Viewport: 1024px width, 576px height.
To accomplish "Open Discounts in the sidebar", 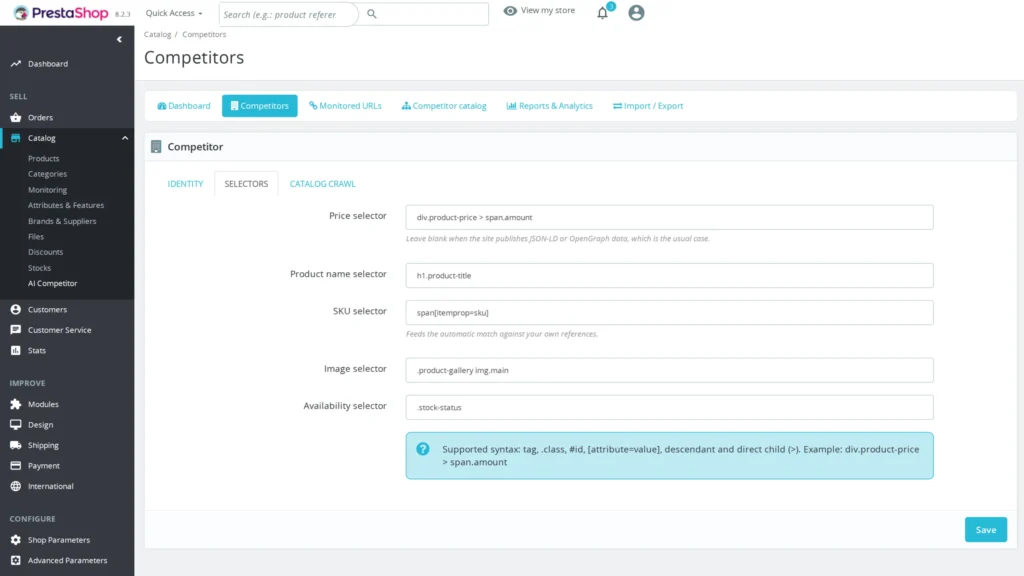I will [46, 252].
